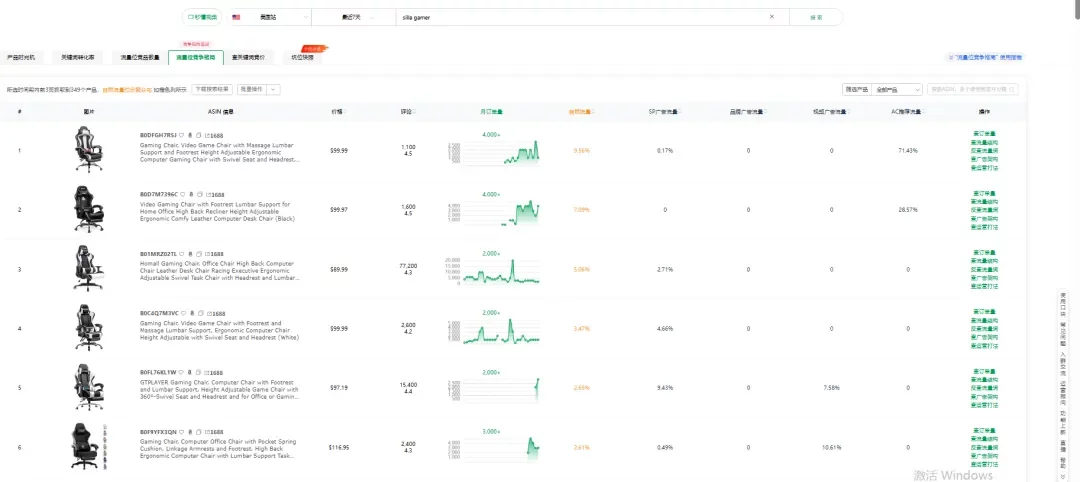Toggle favorite heart for B0F9YFX3QN
The height and width of the screenshot is (482, 1080).
click(x=182, y=432)
